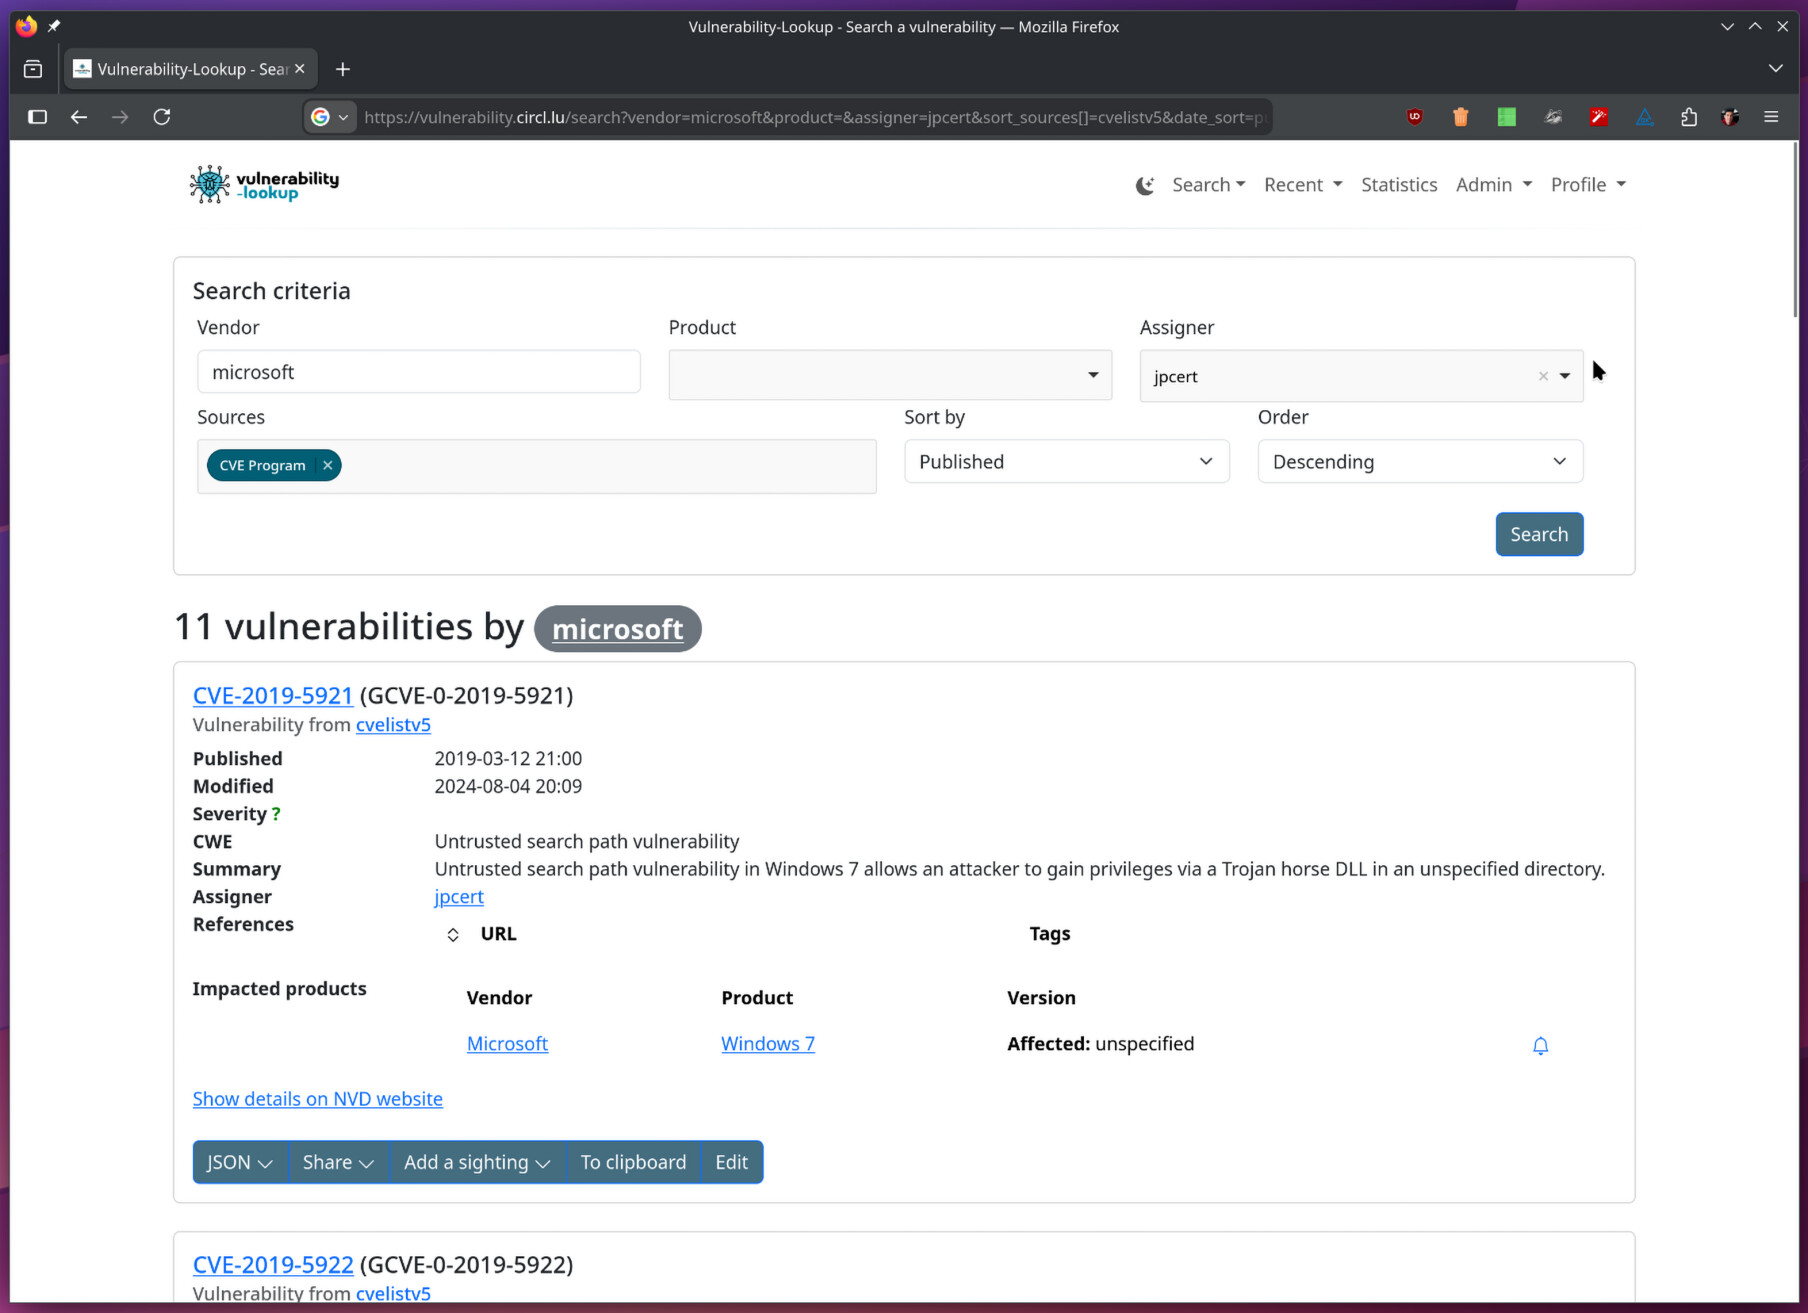Viewport: 1808px width, 1313px height.
Task: Toggle dark mode with the moon icon
Action: (1145, 185)
